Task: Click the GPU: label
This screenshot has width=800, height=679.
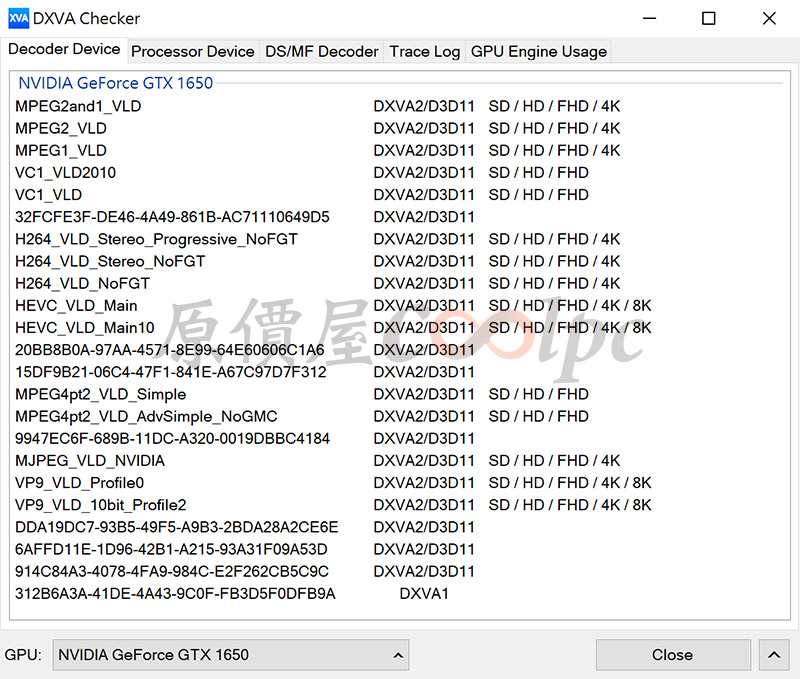Action: [x=23, y=655]
